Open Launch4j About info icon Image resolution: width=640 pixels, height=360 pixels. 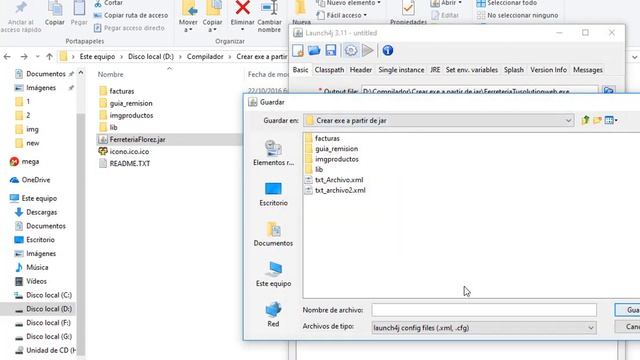pos(388,51)
